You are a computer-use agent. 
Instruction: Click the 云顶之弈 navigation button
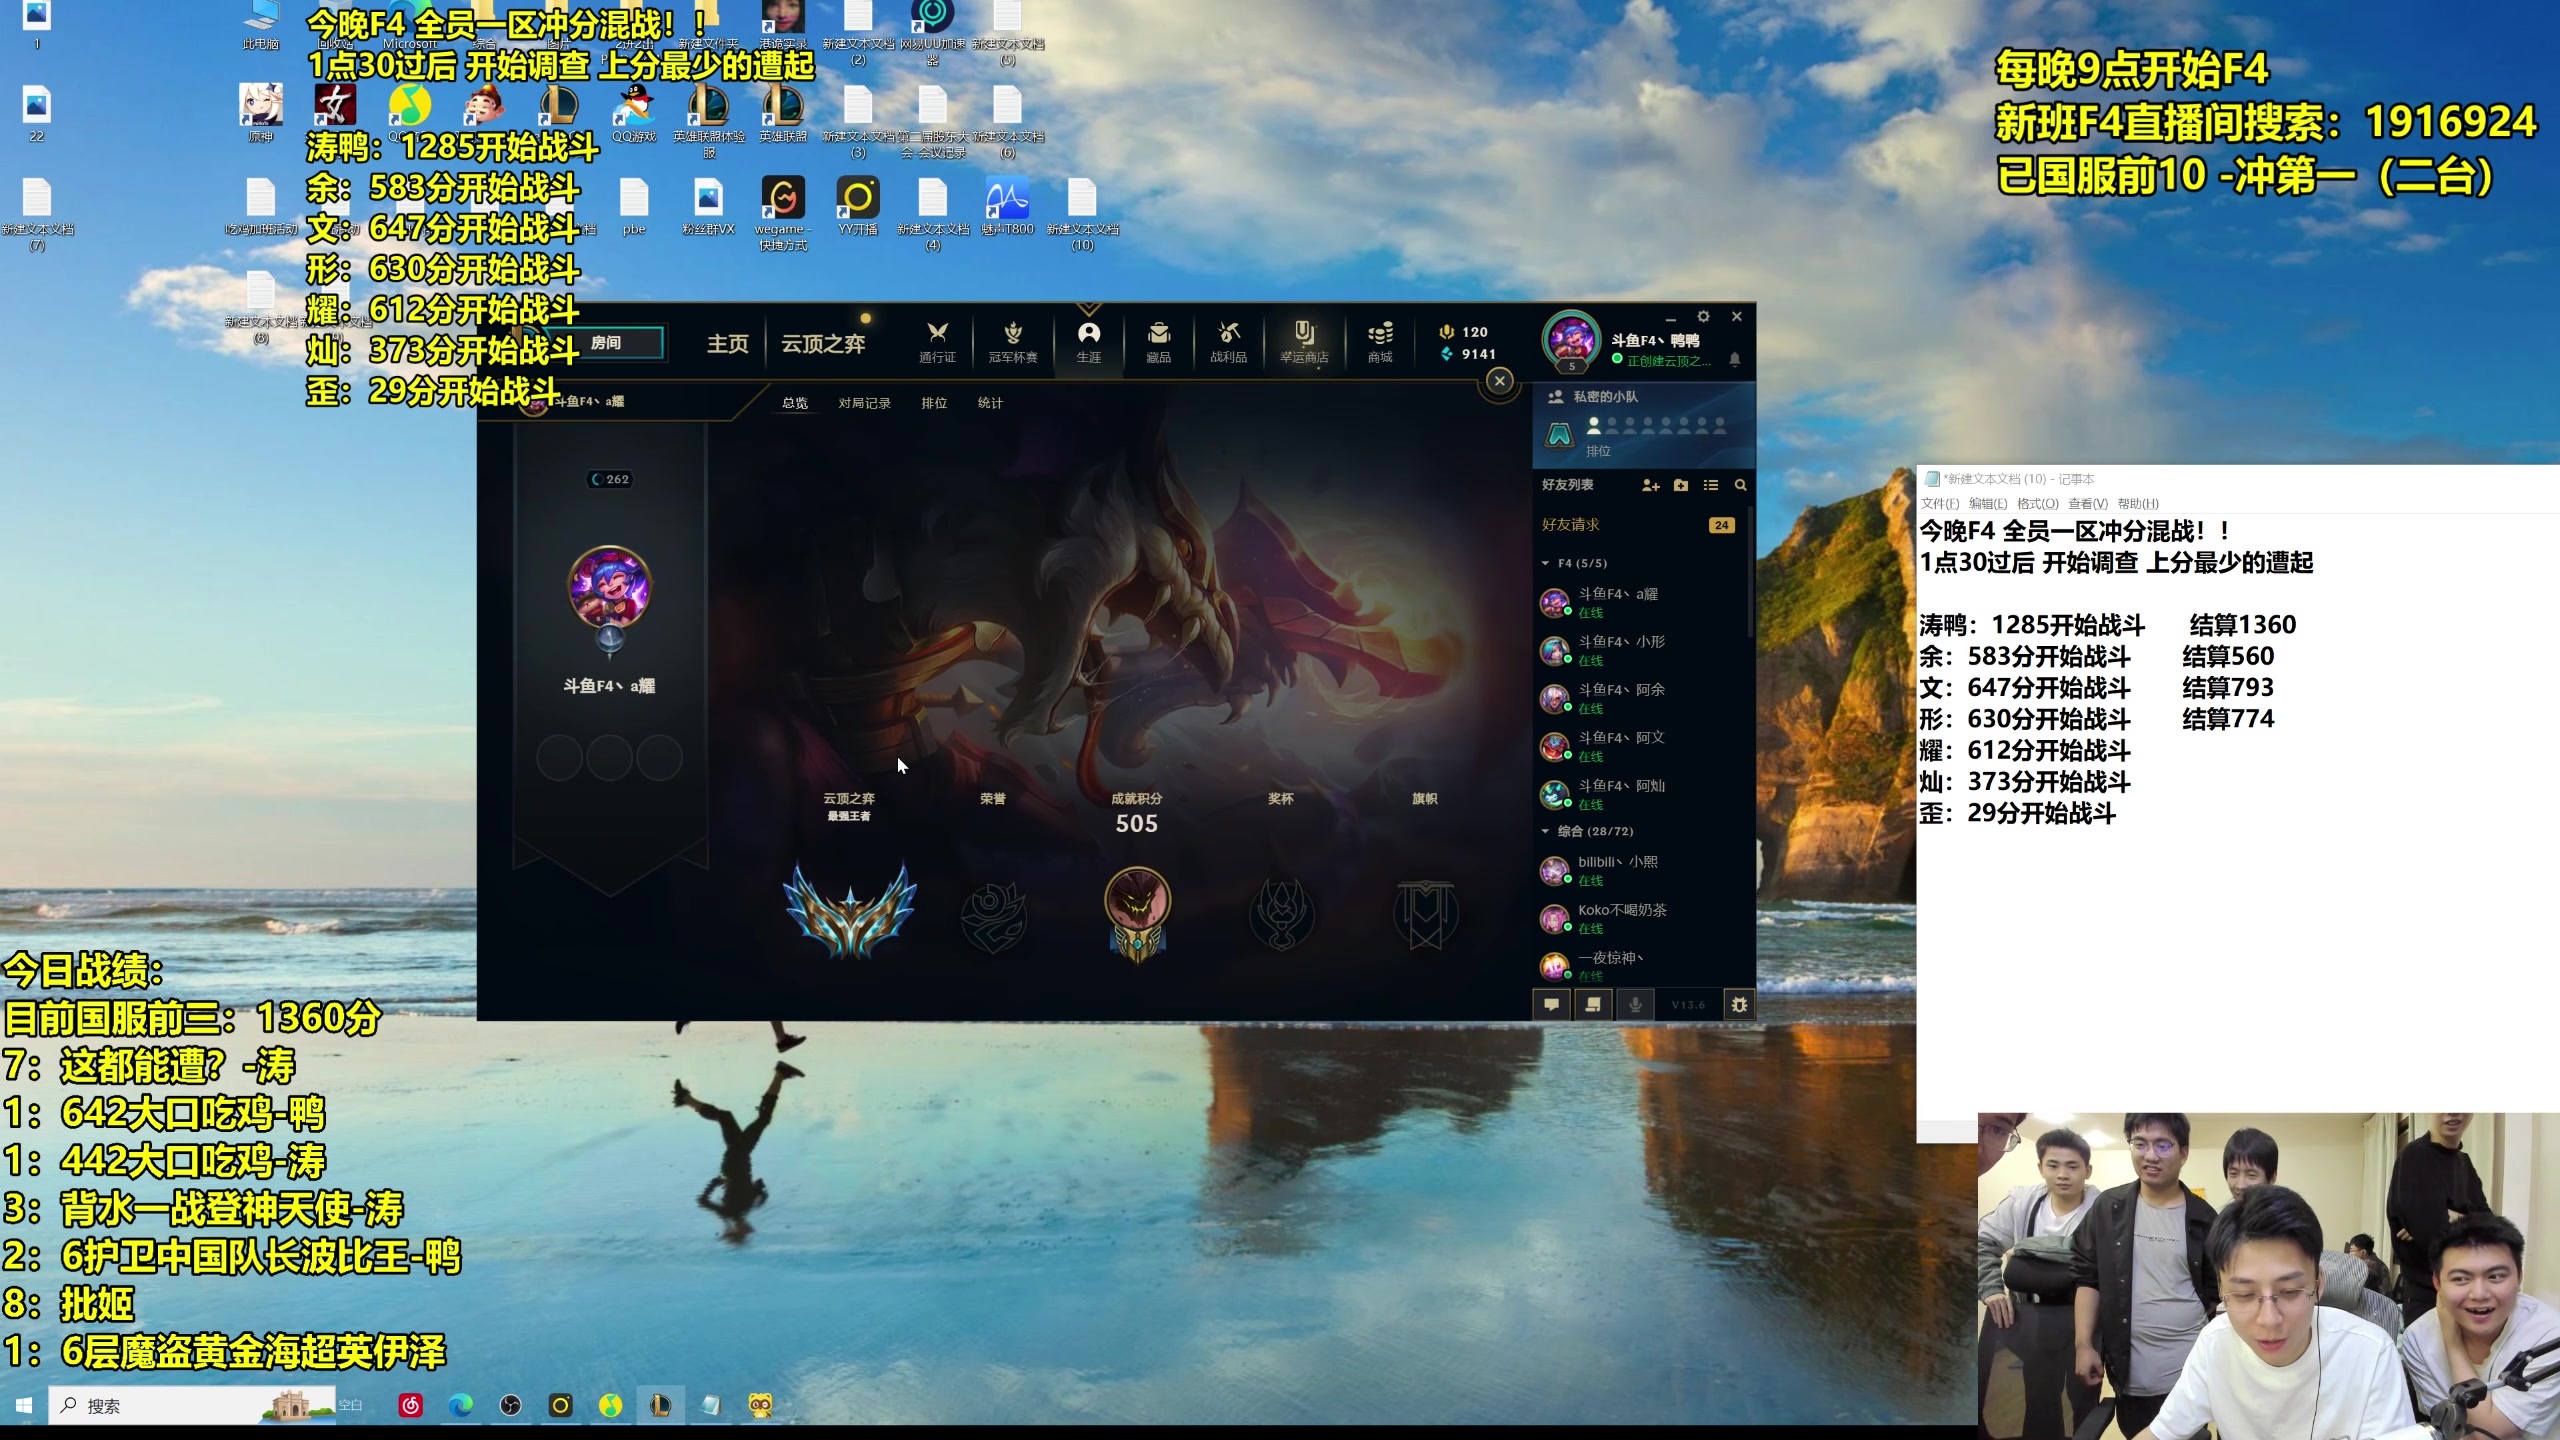pyautogui.click(x=822, y=344)
